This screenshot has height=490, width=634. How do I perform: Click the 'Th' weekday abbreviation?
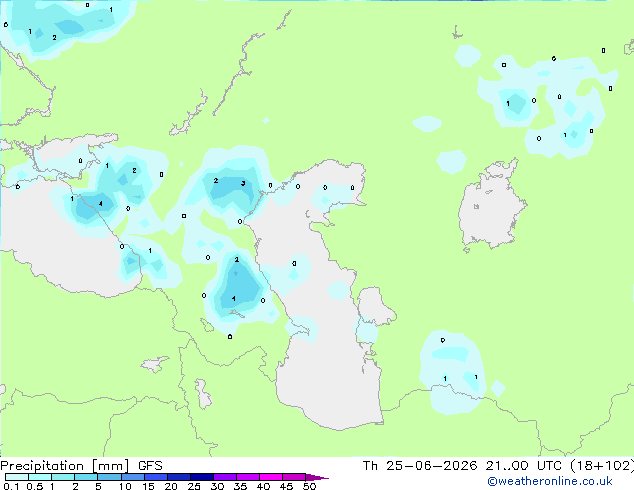(x=370, y=466)
